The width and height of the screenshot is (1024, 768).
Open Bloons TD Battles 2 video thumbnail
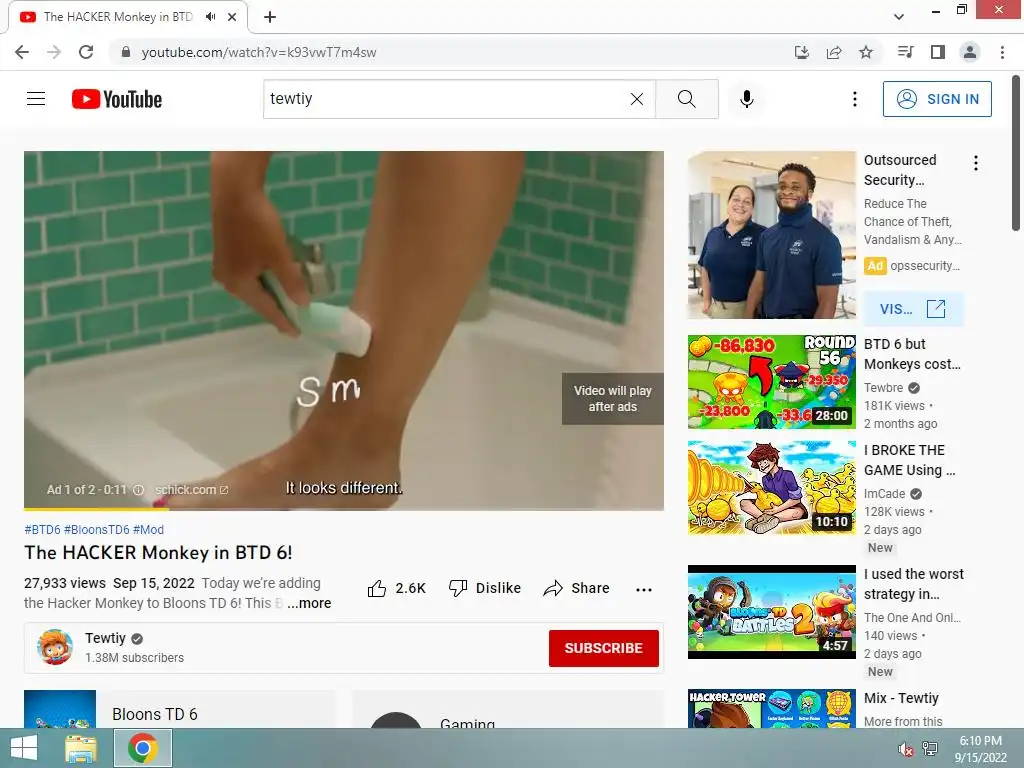[771, 612]
